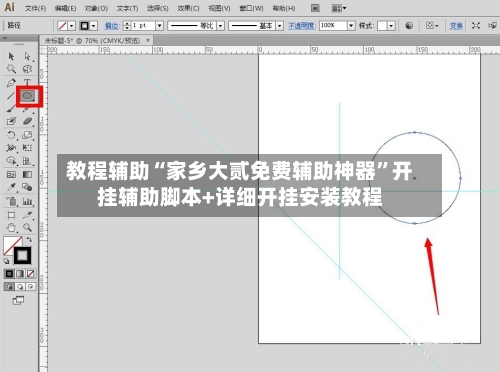This screenshot has height=372, width=500.
Task: Enable Draw Inside mode
Action: 31,286
